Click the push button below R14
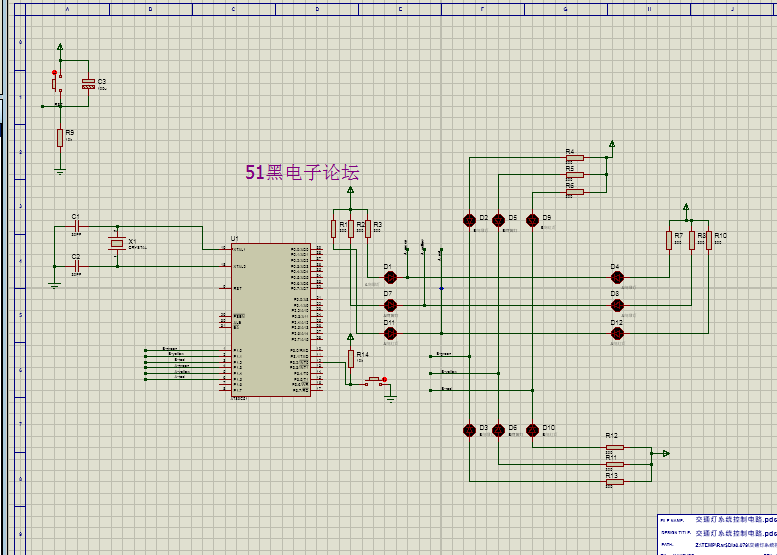This screenshot has height=555, width=777. tap(376, 382)
